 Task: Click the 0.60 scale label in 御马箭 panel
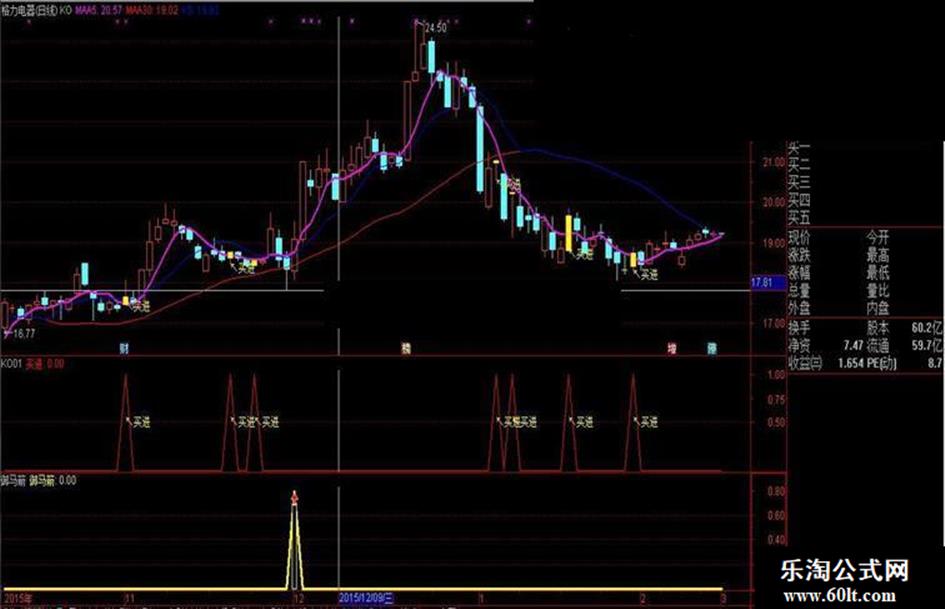point(776,516)
